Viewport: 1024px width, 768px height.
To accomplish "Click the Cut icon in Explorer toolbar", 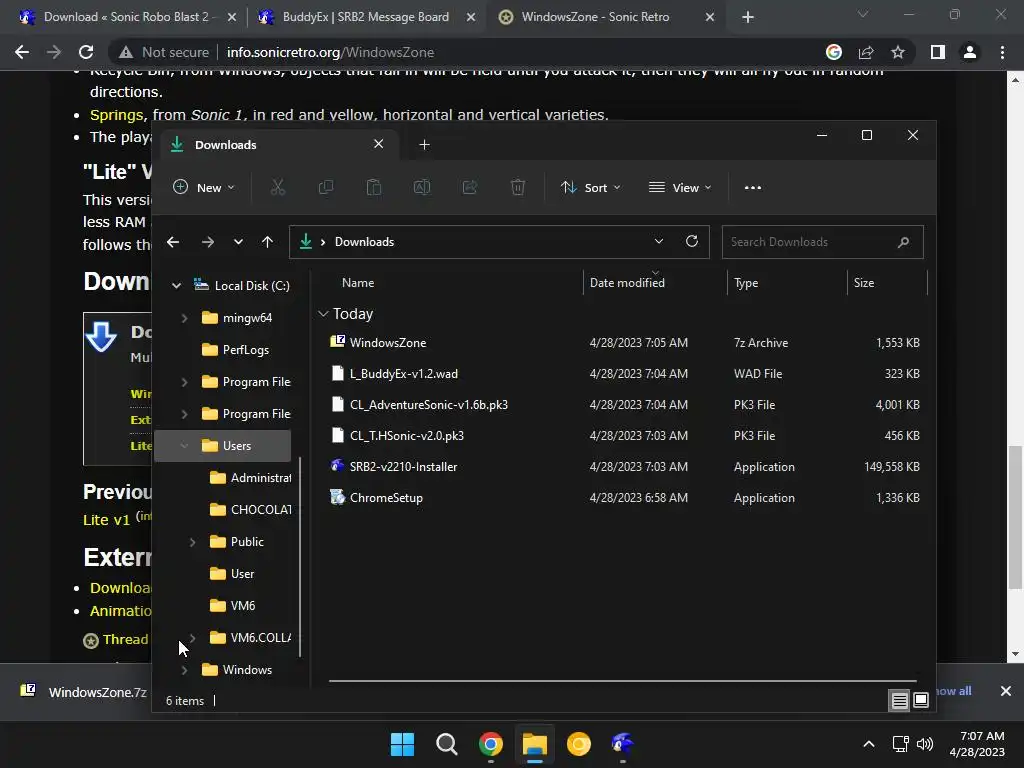I will tap(278, 187).
